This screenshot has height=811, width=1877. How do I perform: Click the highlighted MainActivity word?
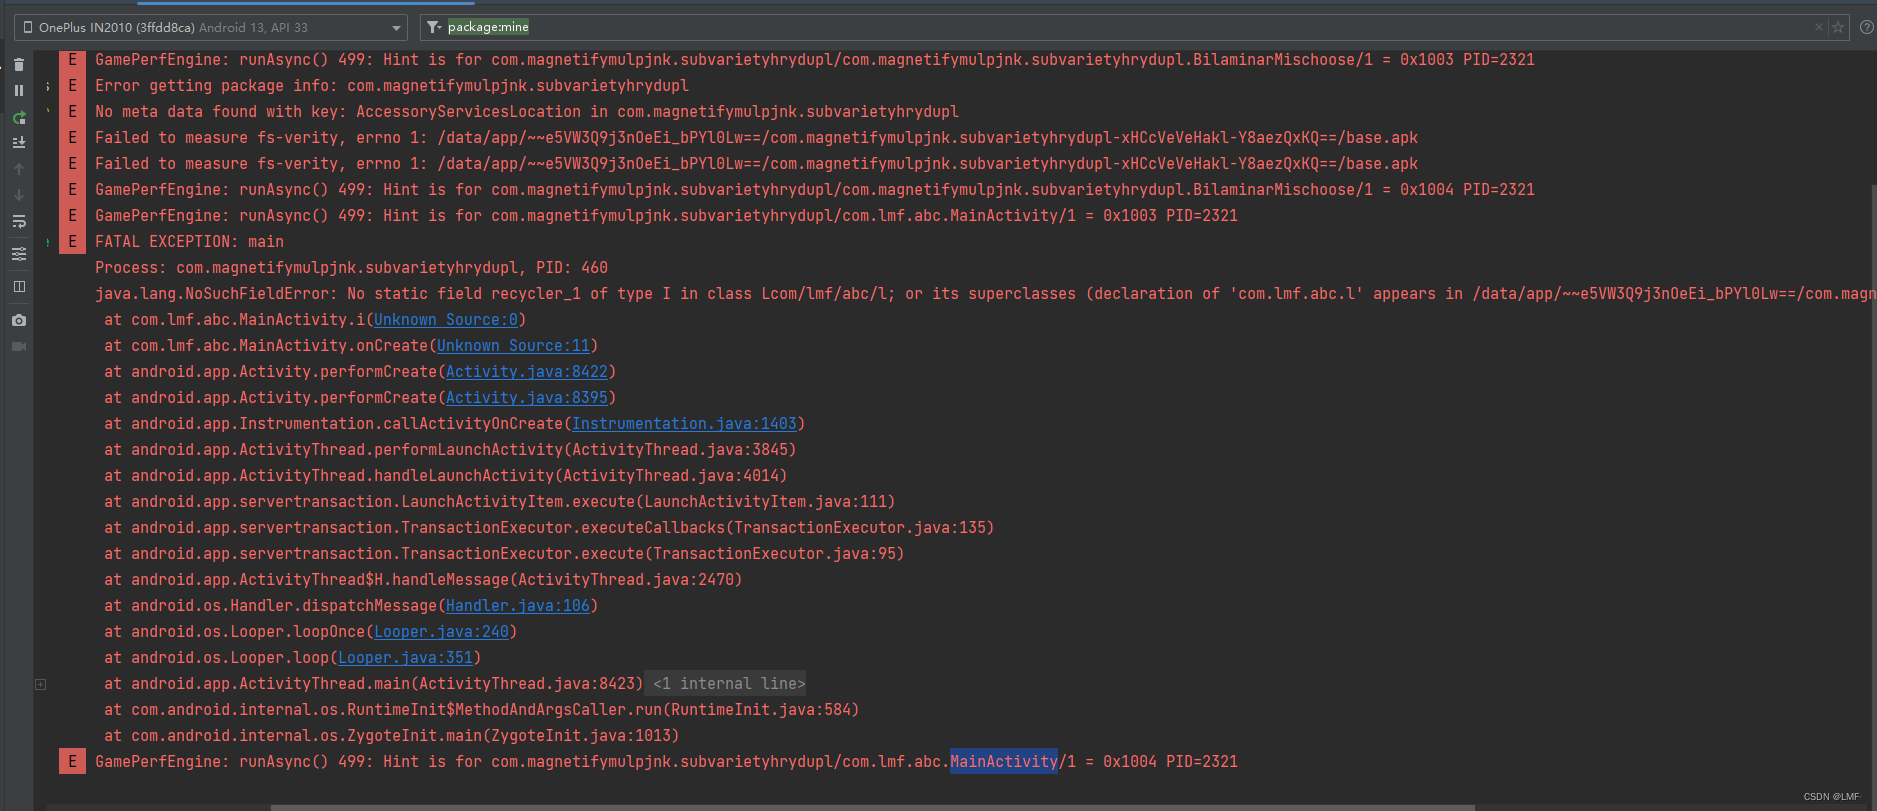1004,762
